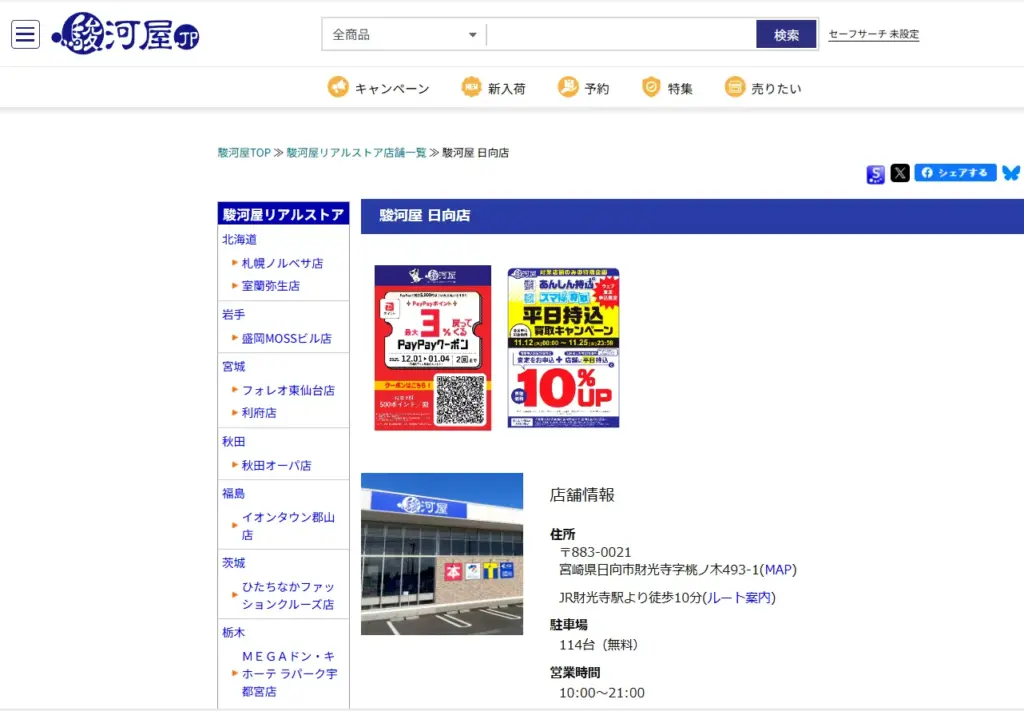Click the purple S share icon
Viewport: 1024px width, 711px height.
pos(875,174)
